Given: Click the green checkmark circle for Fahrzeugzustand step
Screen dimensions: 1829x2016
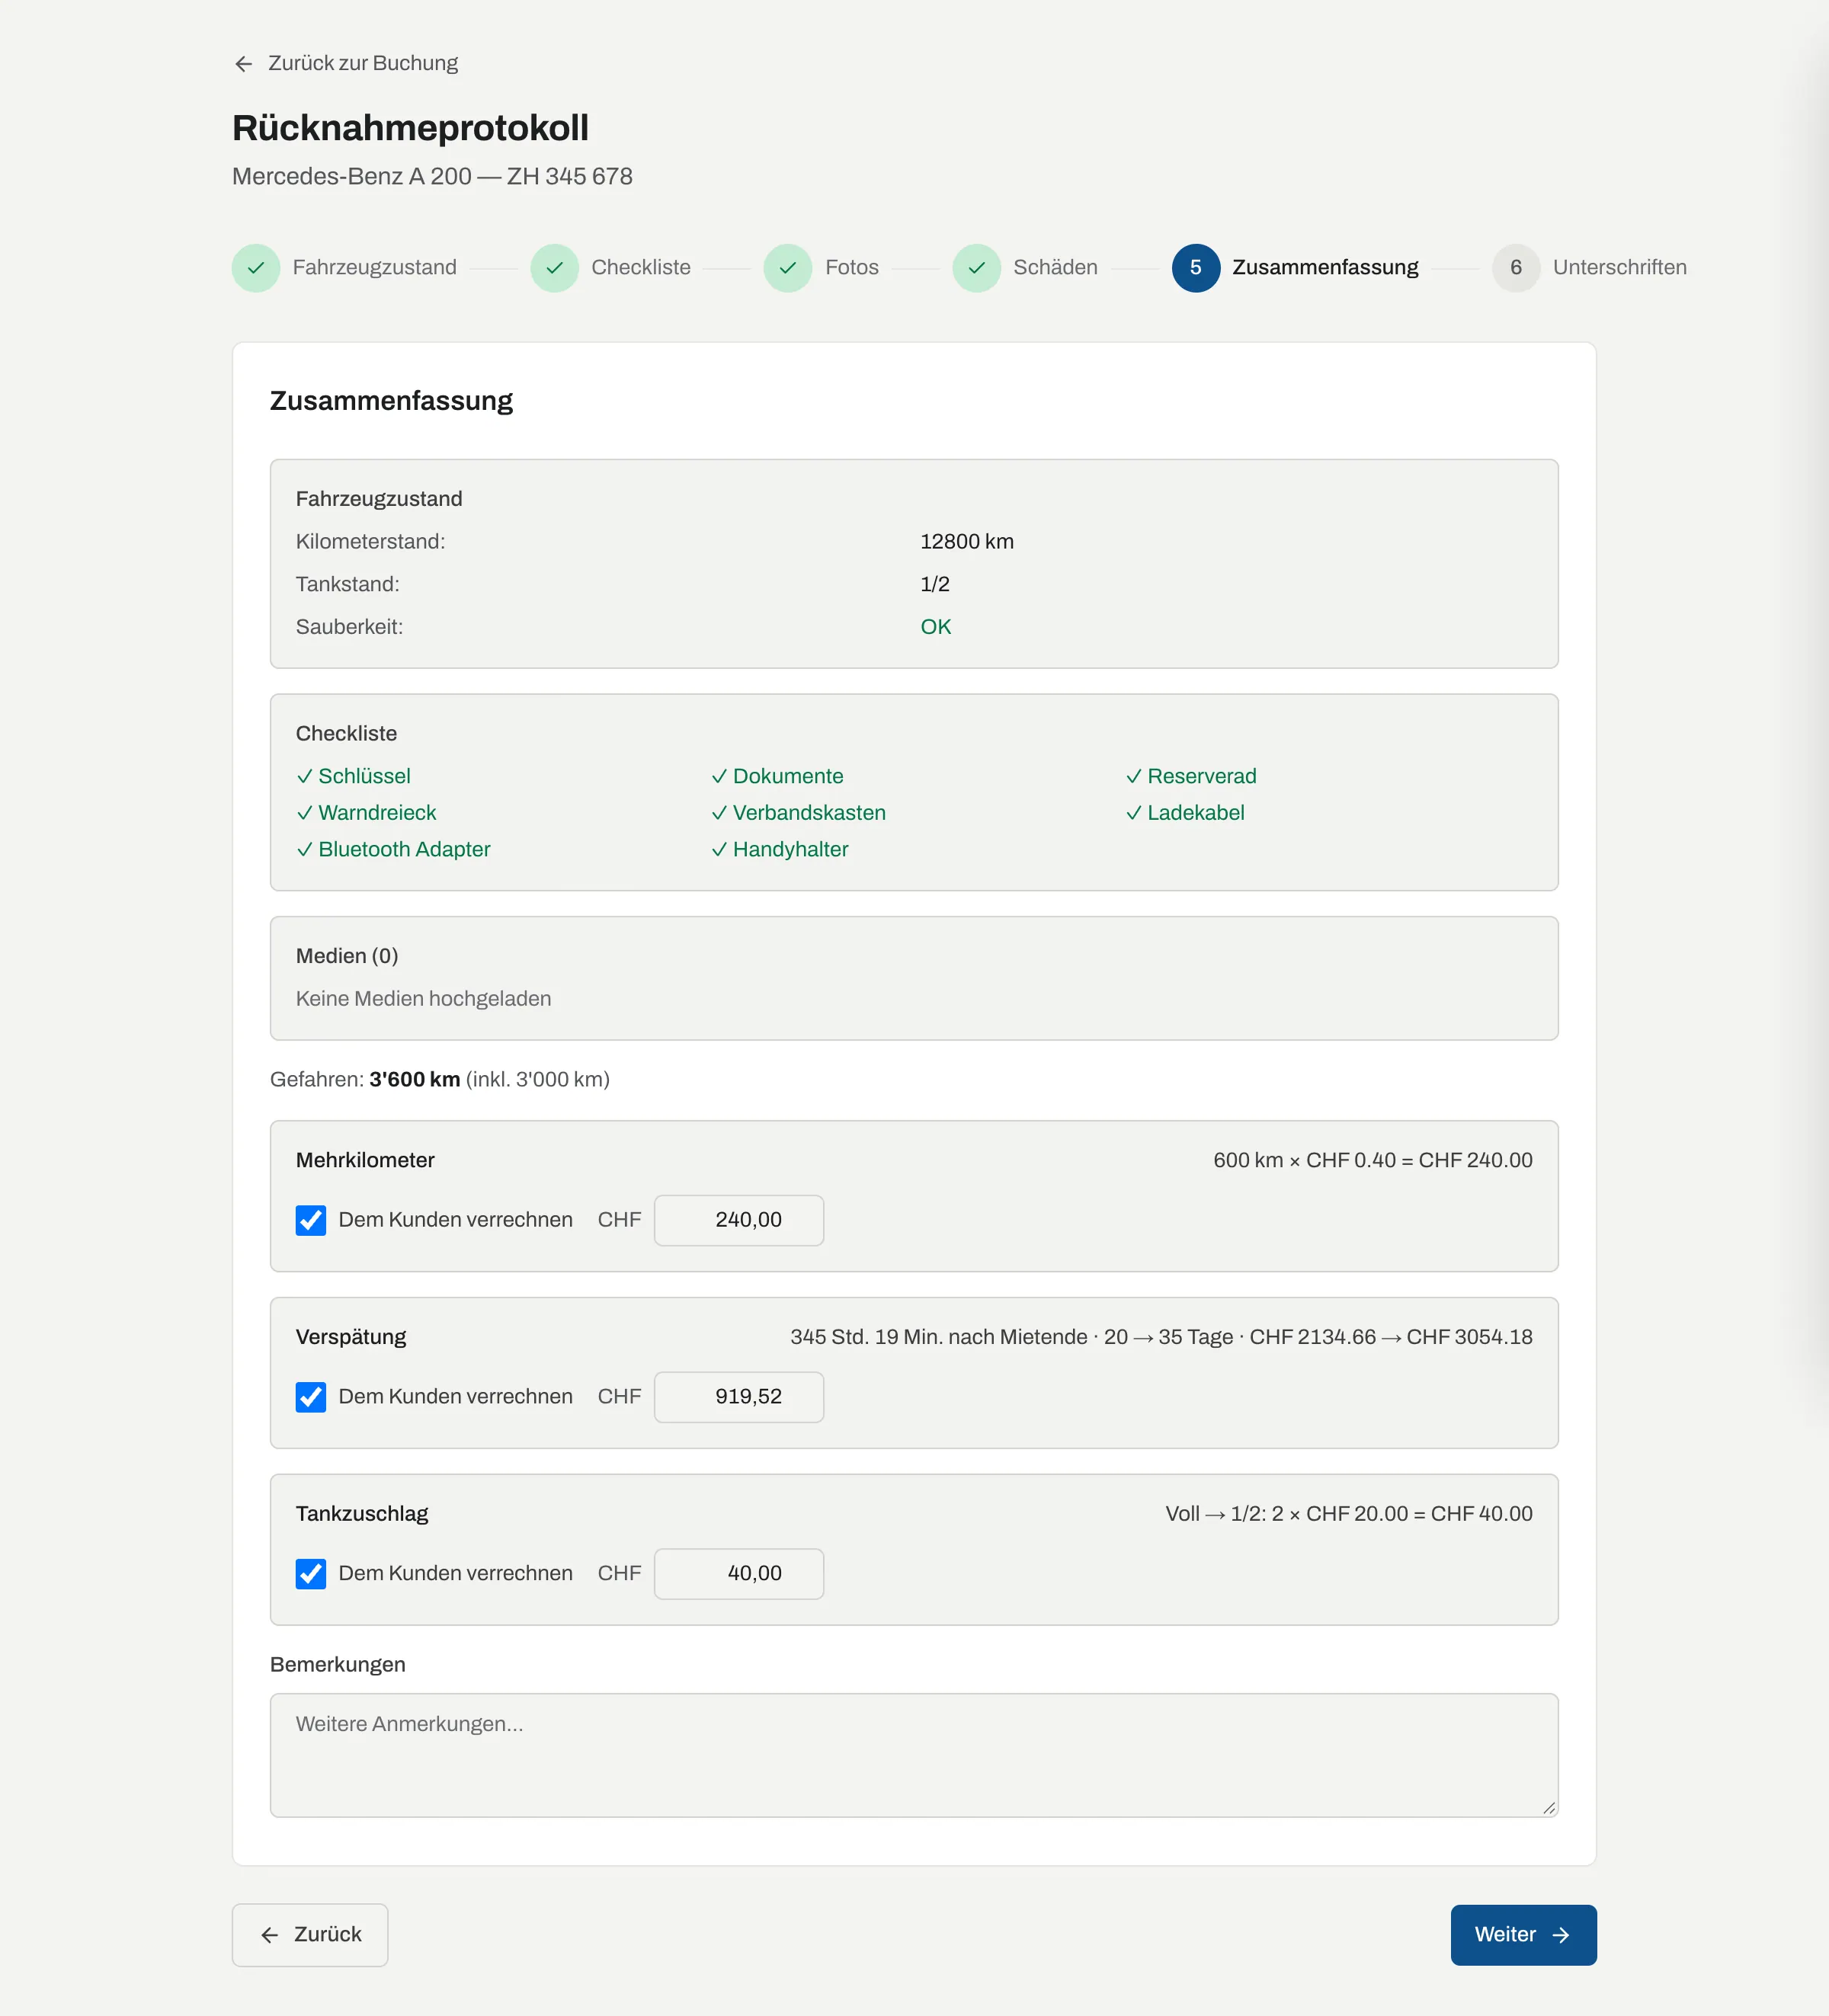Looking at the screenshot, I should (256, 268).
